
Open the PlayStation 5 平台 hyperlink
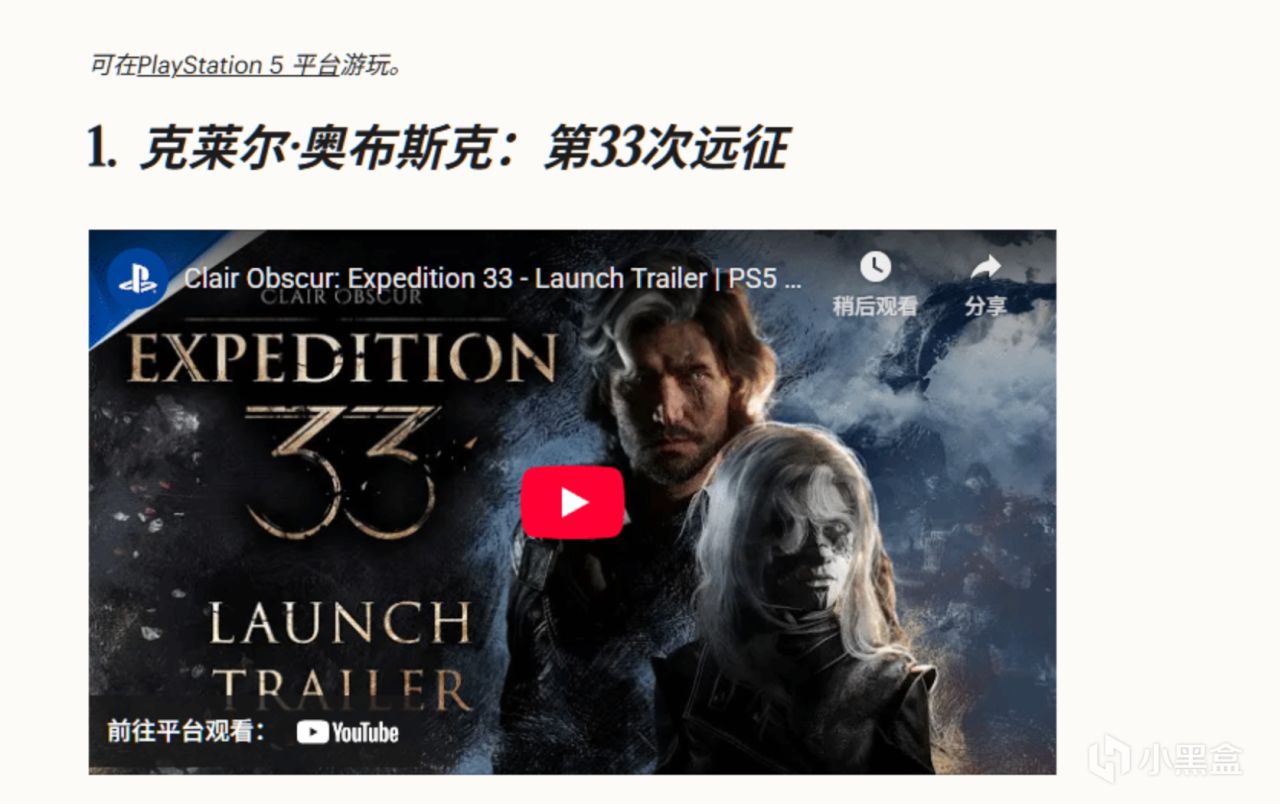(x=238, y=66)
